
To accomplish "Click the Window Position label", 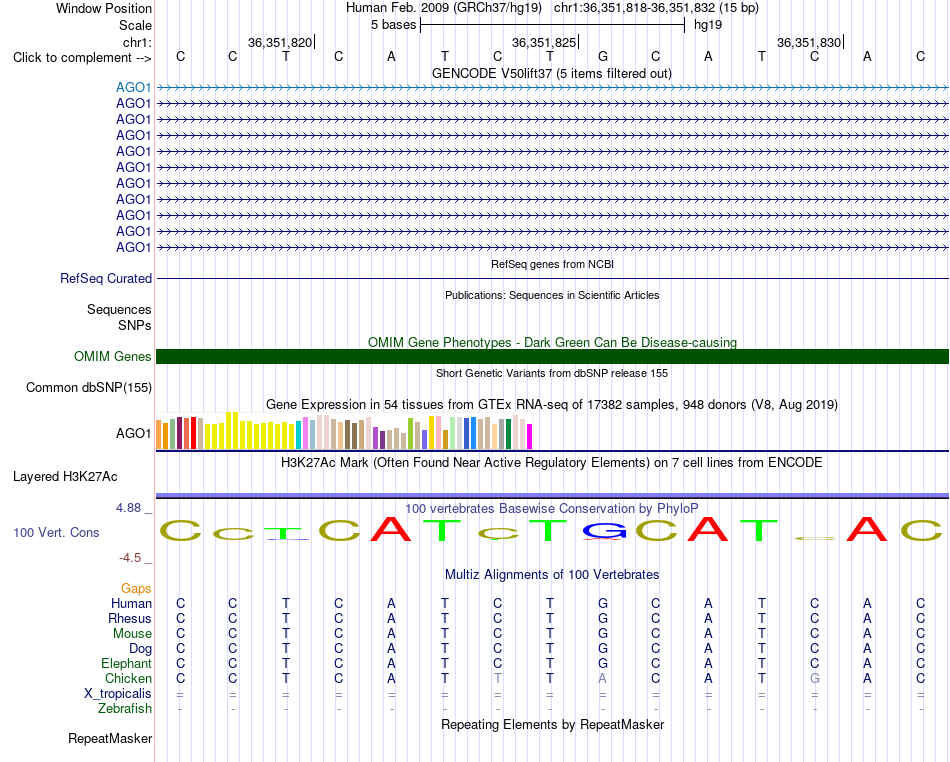I will tap(104, 8).
